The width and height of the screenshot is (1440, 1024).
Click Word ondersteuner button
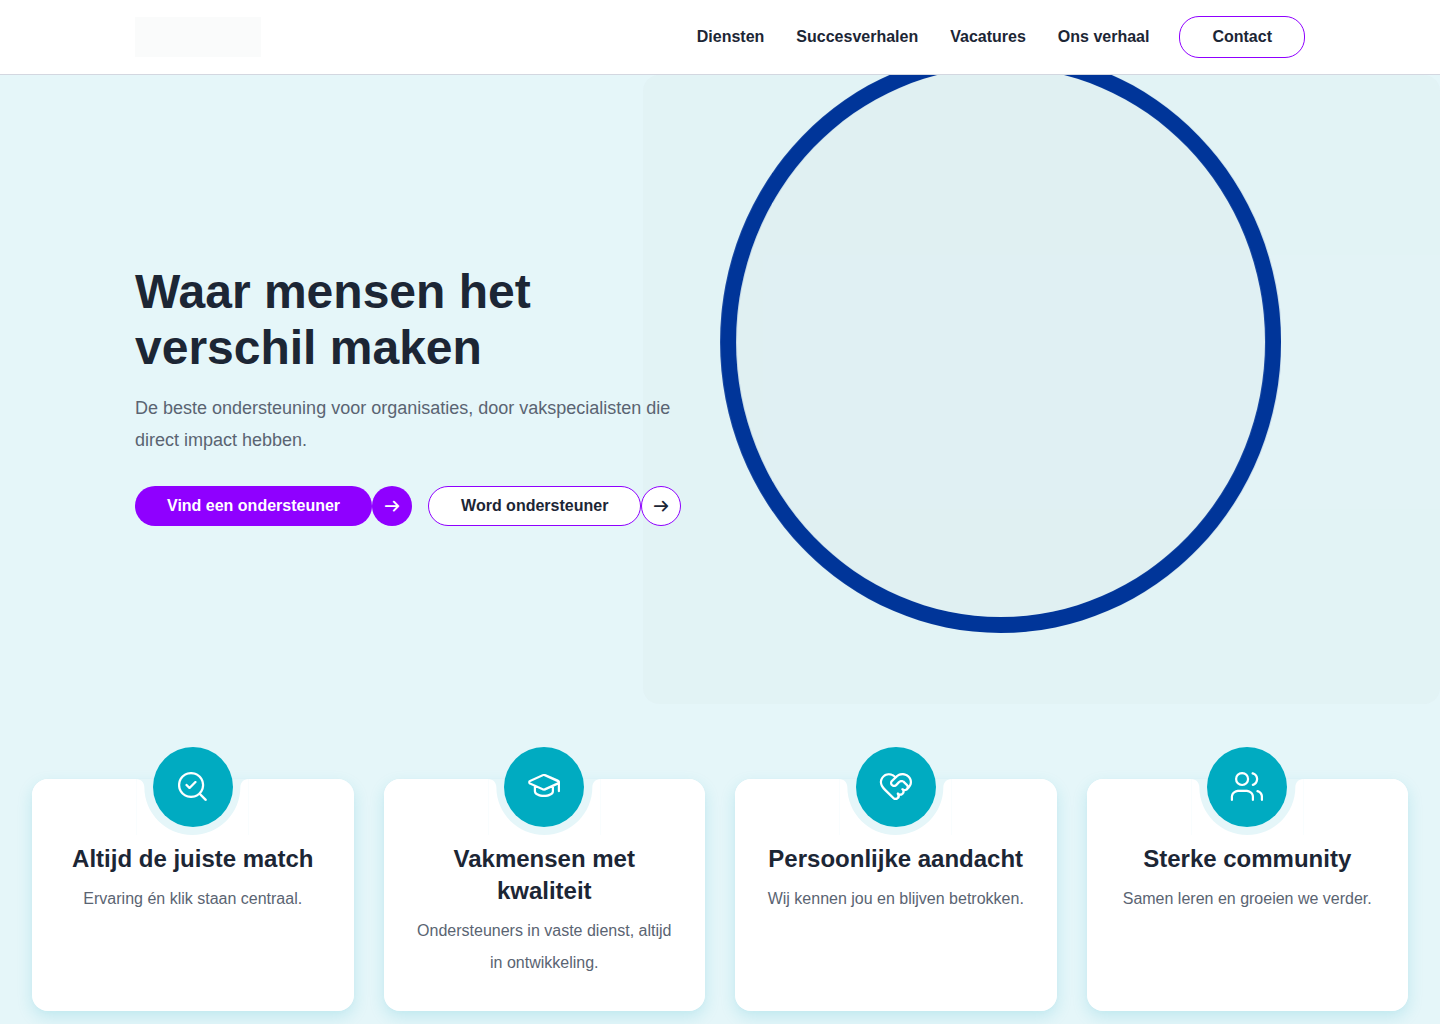[534, 506]
